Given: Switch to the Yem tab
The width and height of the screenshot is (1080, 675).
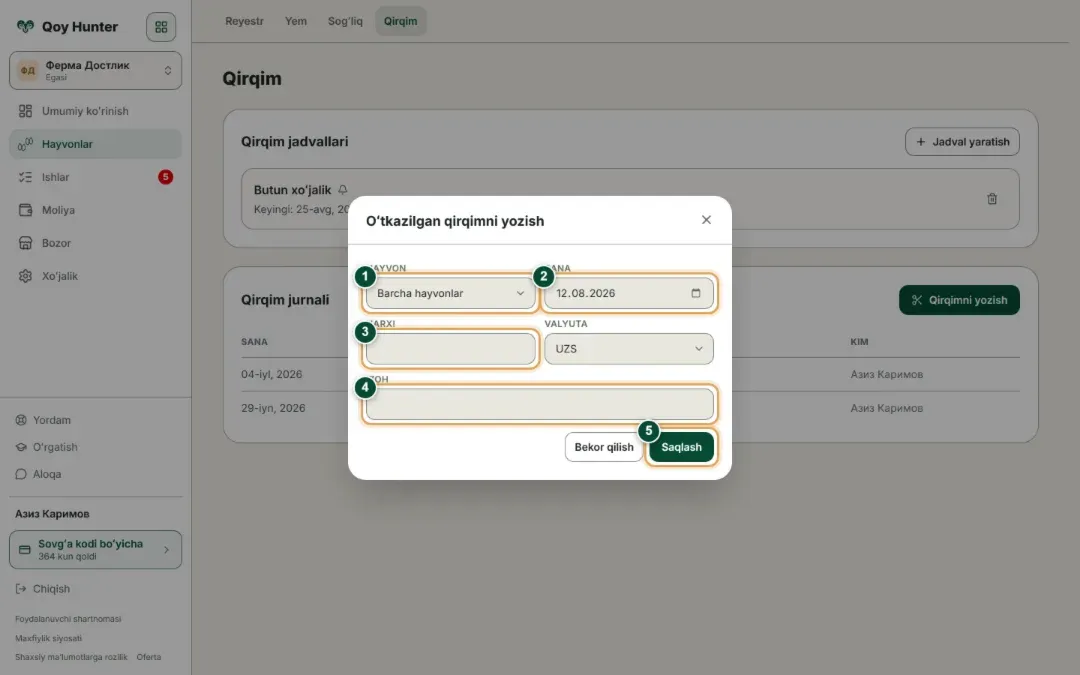Looking at the screenshot, I should point(296,21).
